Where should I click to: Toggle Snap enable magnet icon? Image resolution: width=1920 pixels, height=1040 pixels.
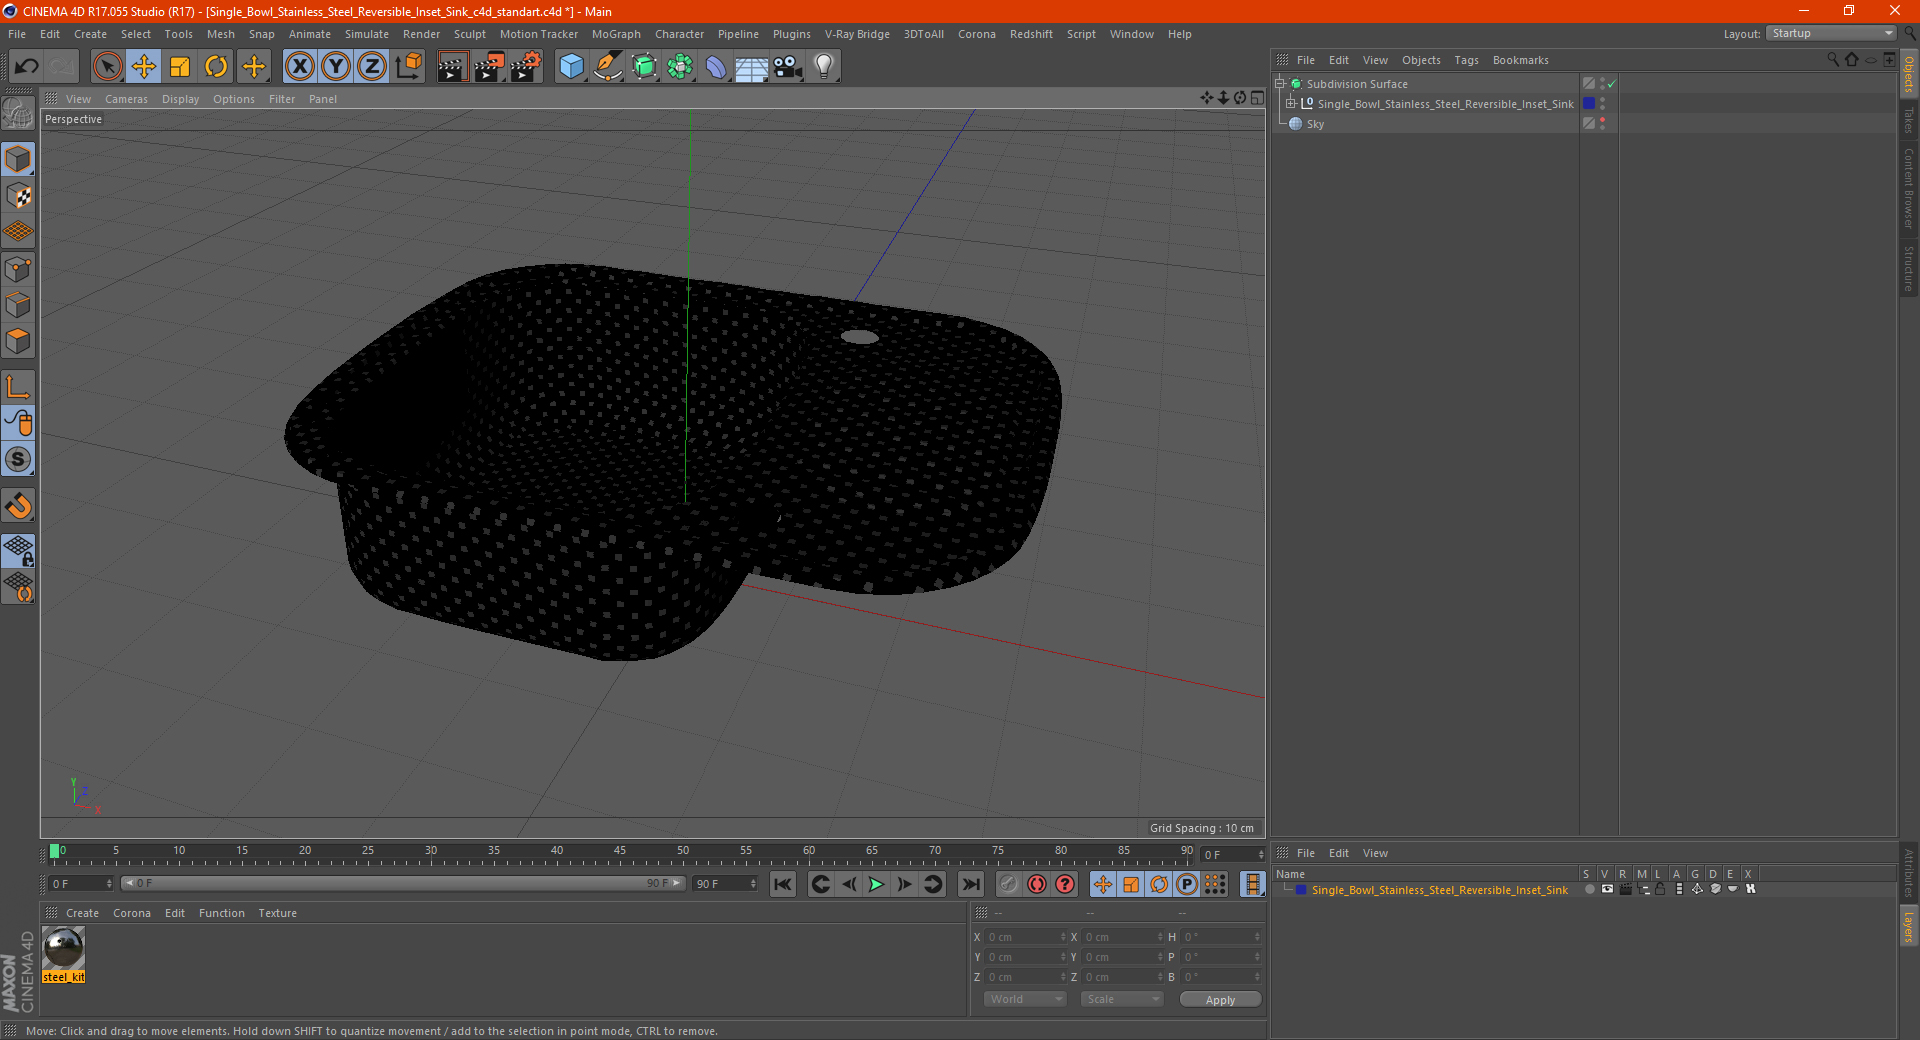18,506
